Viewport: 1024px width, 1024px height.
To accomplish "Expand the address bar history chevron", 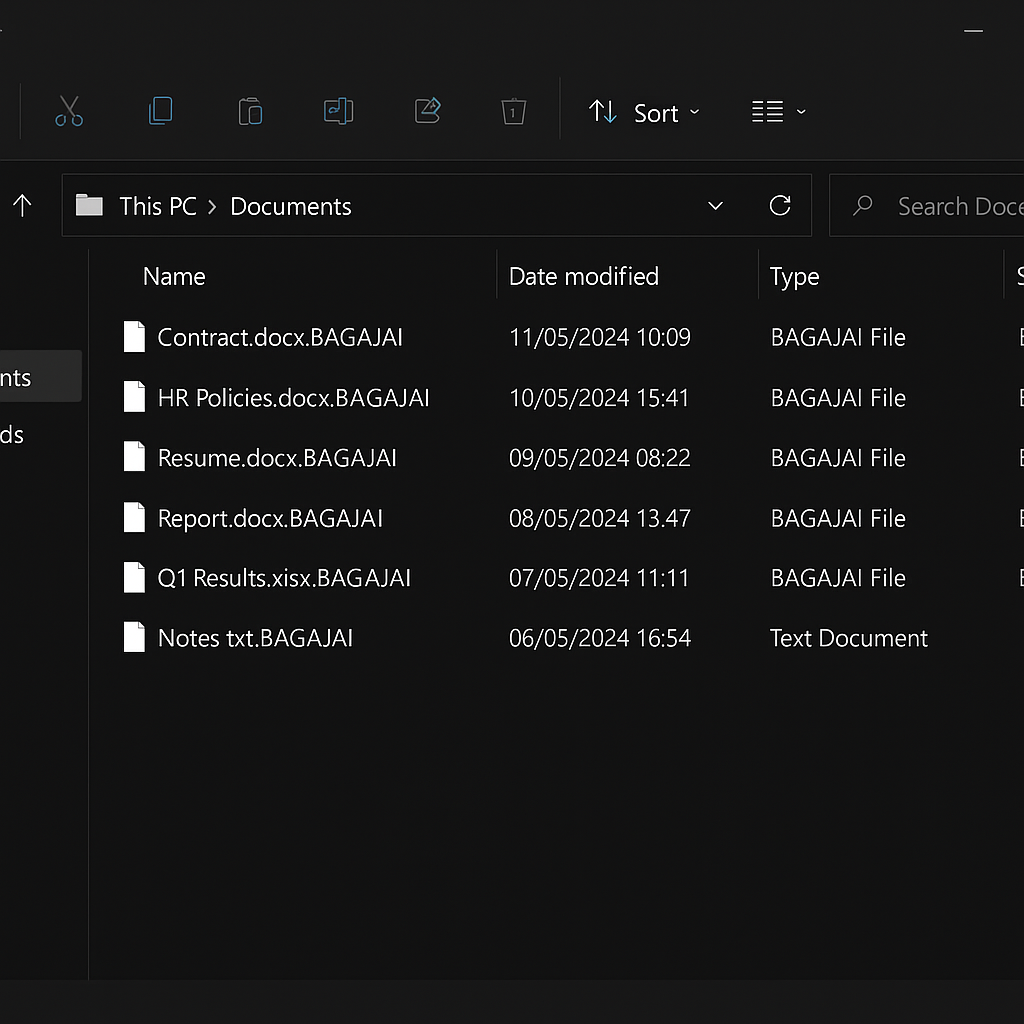I will pyautogui.click(x=715, y=206).
